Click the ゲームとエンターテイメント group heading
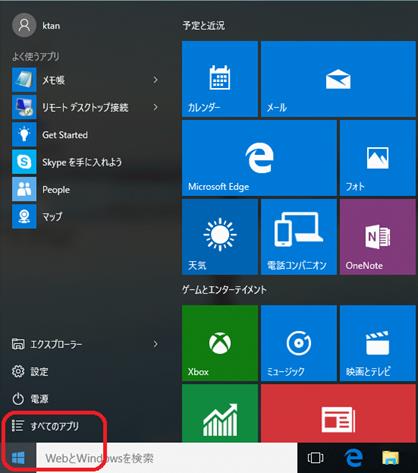The height and width of the screenshot is (473, 418). [x=224, y=290]
